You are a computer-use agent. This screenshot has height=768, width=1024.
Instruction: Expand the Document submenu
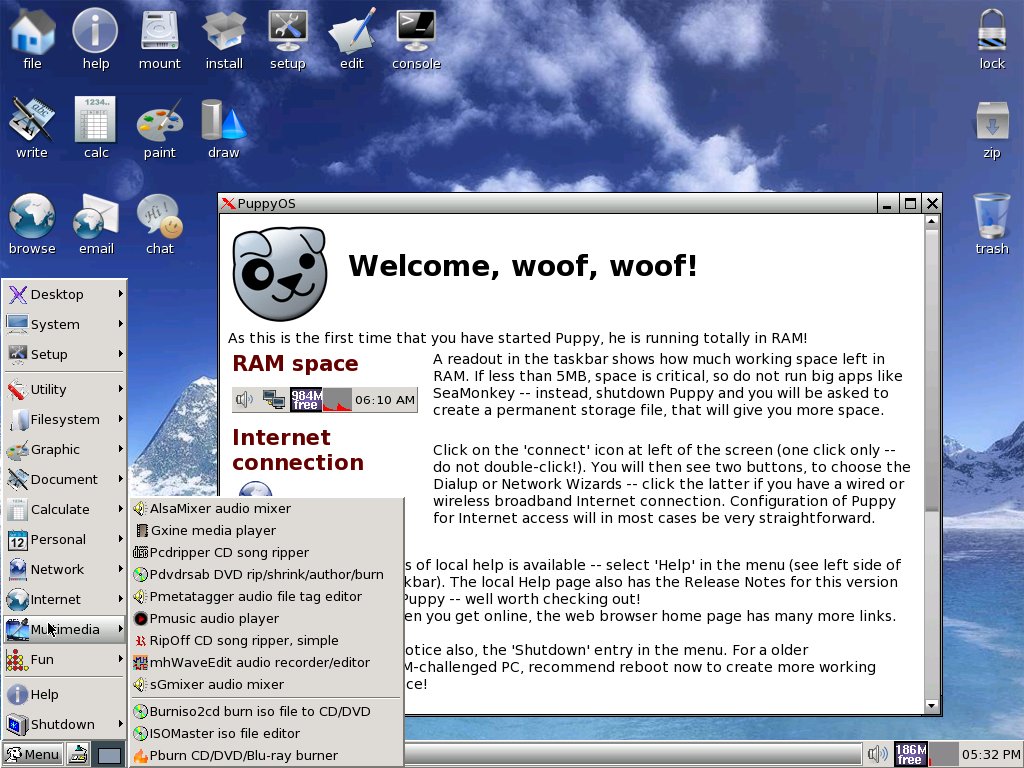point(64,480)
